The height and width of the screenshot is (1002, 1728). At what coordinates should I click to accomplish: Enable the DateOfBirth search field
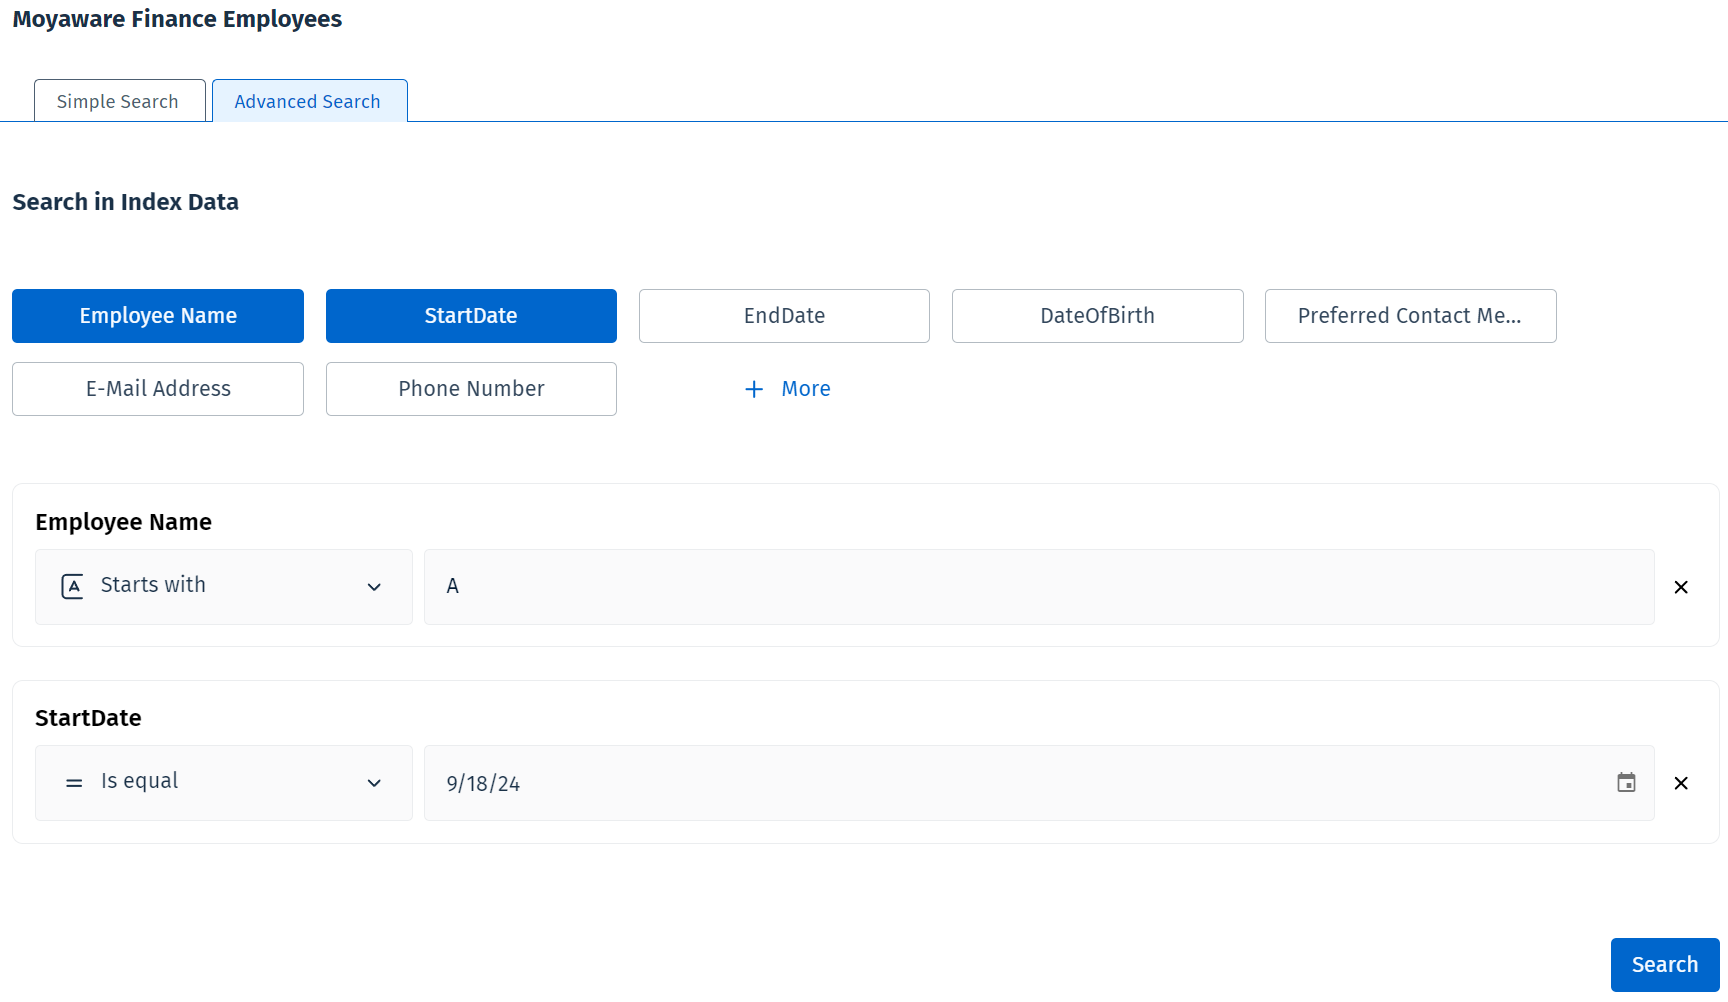coord(1097,316)
